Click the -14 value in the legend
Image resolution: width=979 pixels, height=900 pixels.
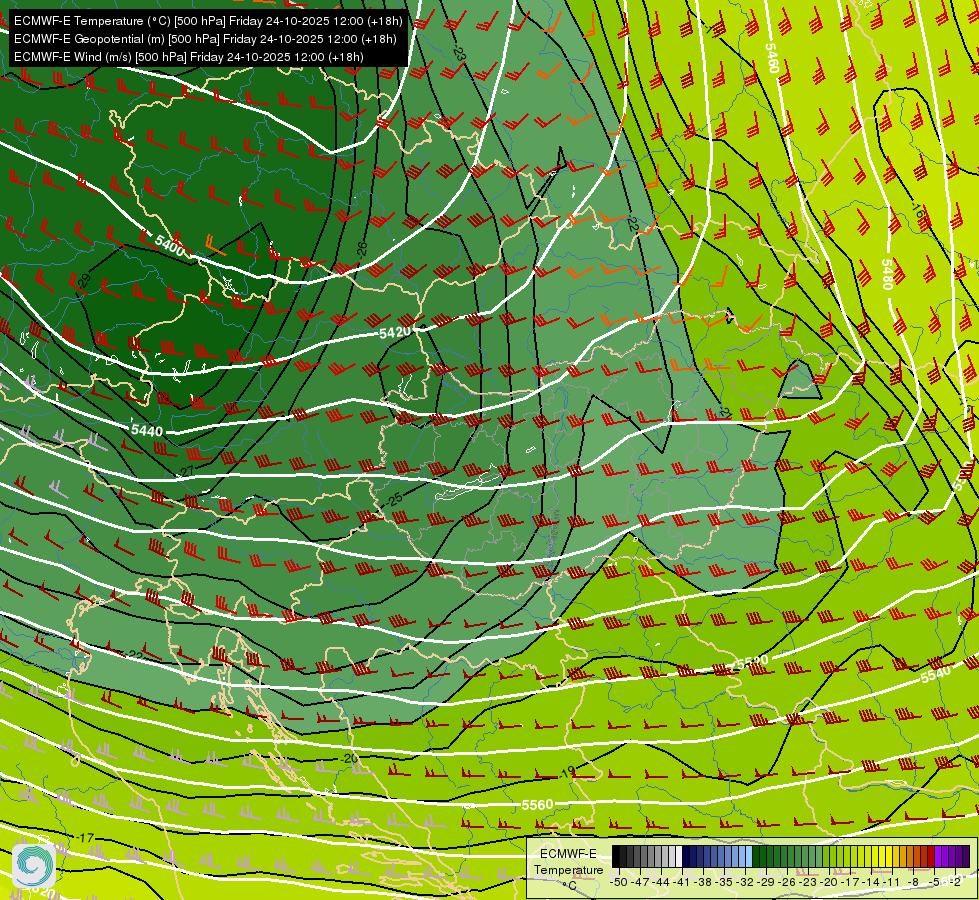coord(871,882)
